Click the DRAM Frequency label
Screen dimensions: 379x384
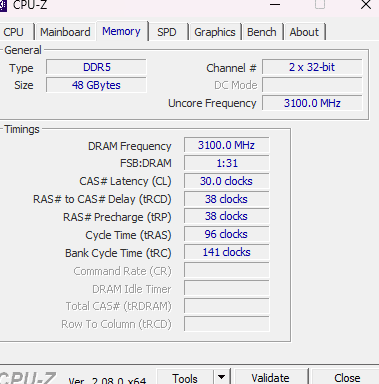pos(130,146)
